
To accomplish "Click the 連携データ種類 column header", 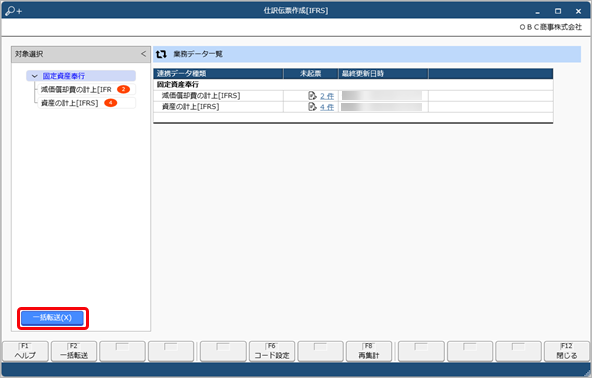I will coord(218,74).
